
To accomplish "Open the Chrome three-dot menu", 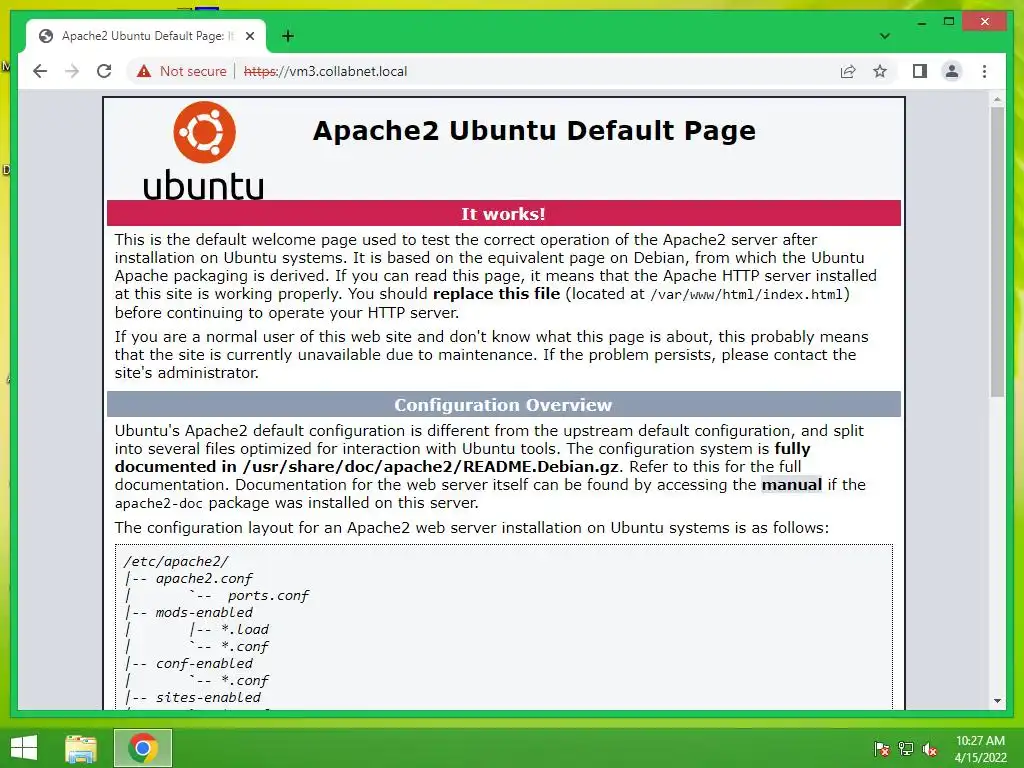I will pos(984,71).
